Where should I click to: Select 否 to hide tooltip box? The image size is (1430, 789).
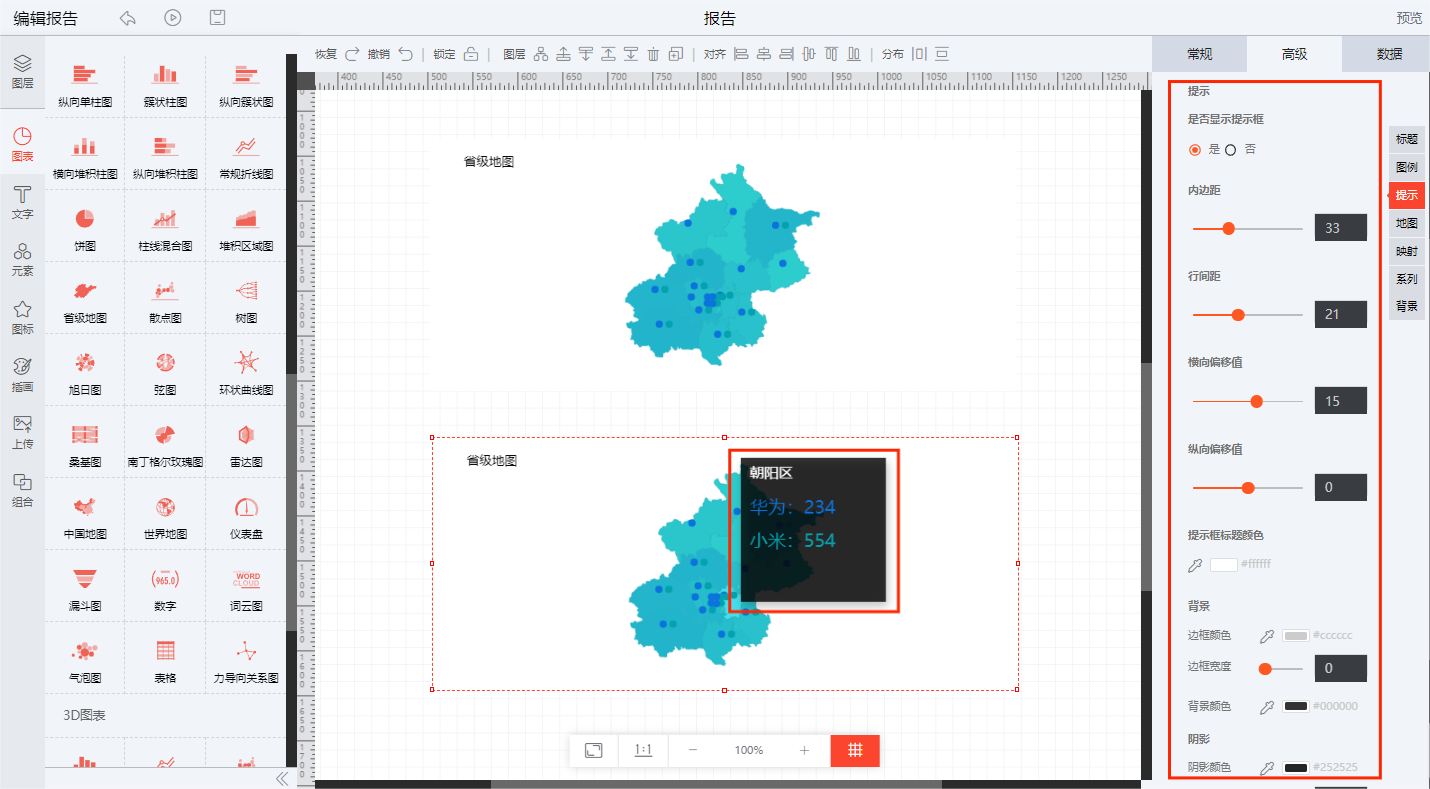click(1230, 150)
